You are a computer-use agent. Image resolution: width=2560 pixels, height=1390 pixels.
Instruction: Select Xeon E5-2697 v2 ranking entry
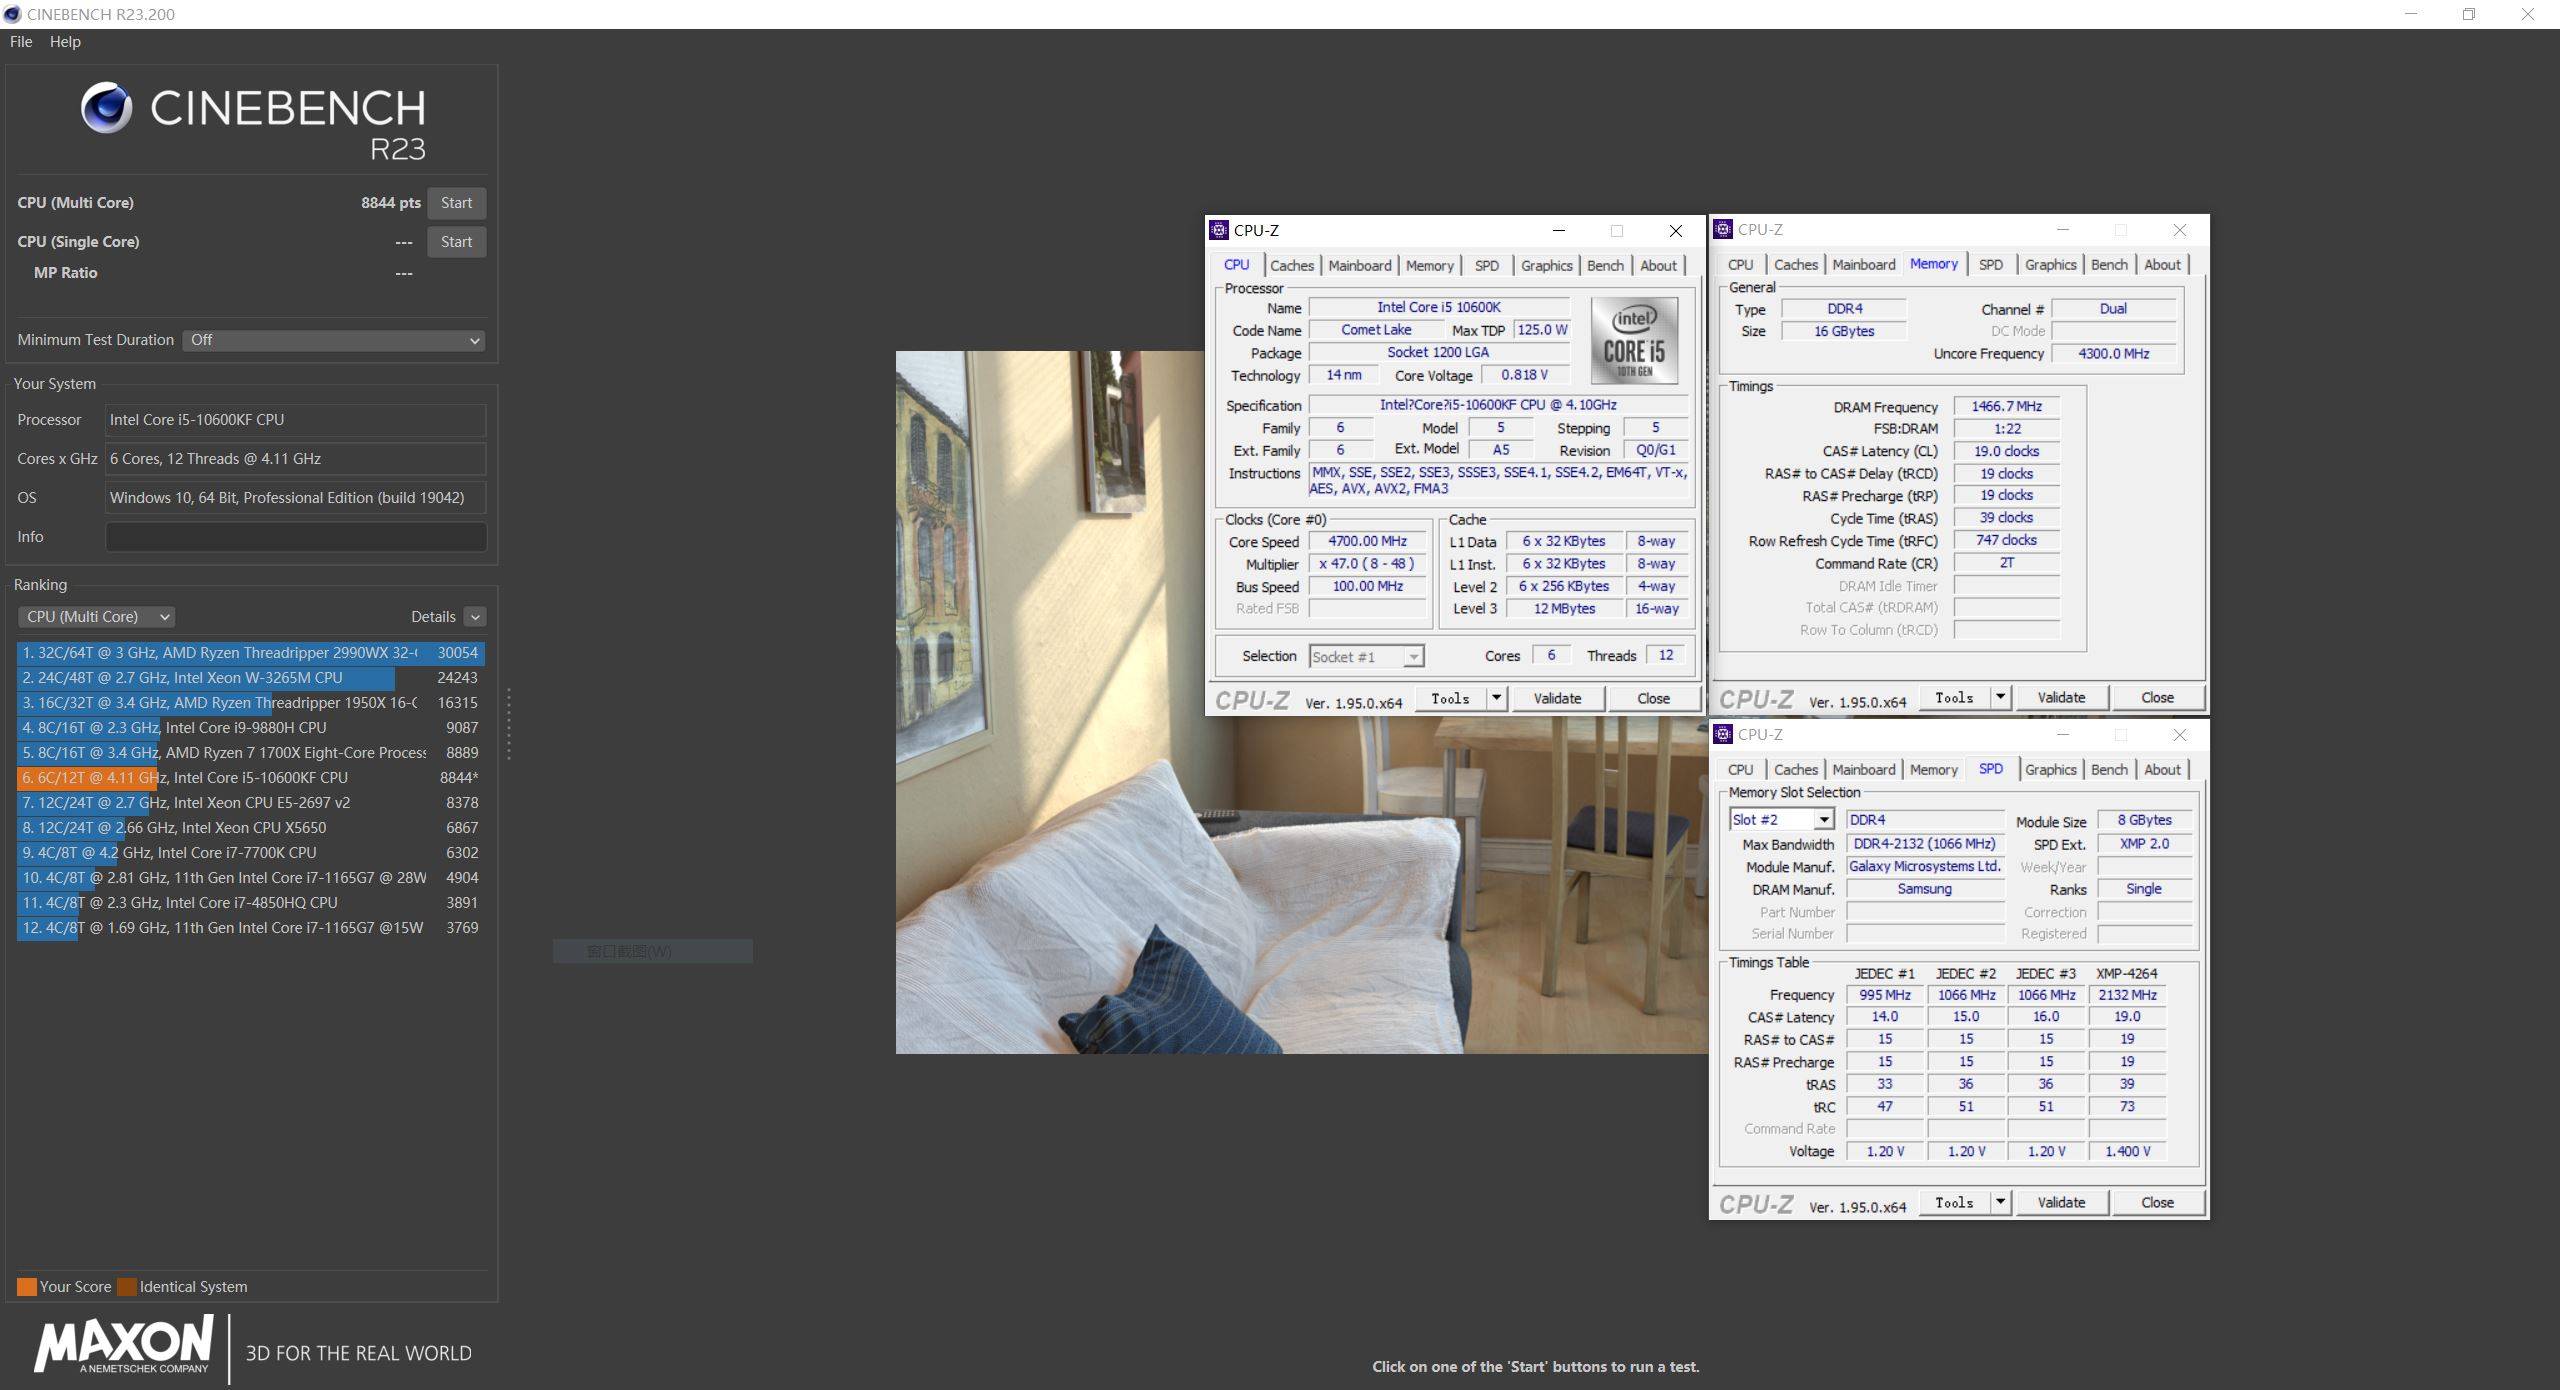[x=251, y=803]
